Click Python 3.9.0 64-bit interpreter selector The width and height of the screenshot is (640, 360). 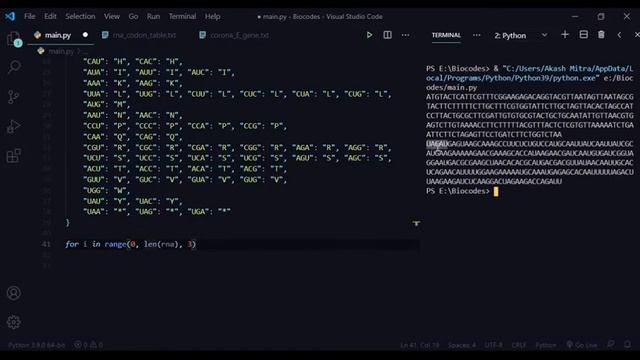(x=36, y=345)
